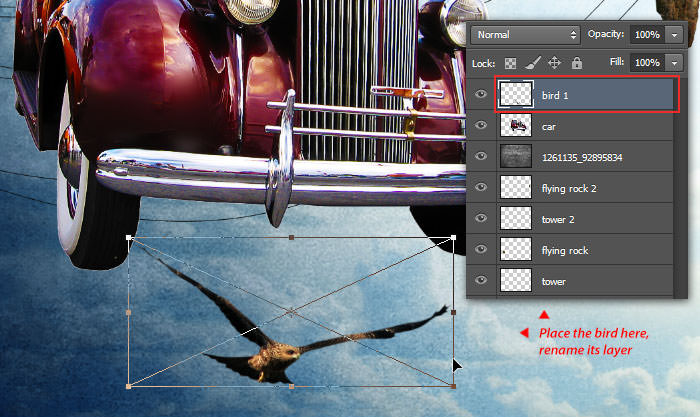Click the bottom-right transform handle

[x=454, y=387]
